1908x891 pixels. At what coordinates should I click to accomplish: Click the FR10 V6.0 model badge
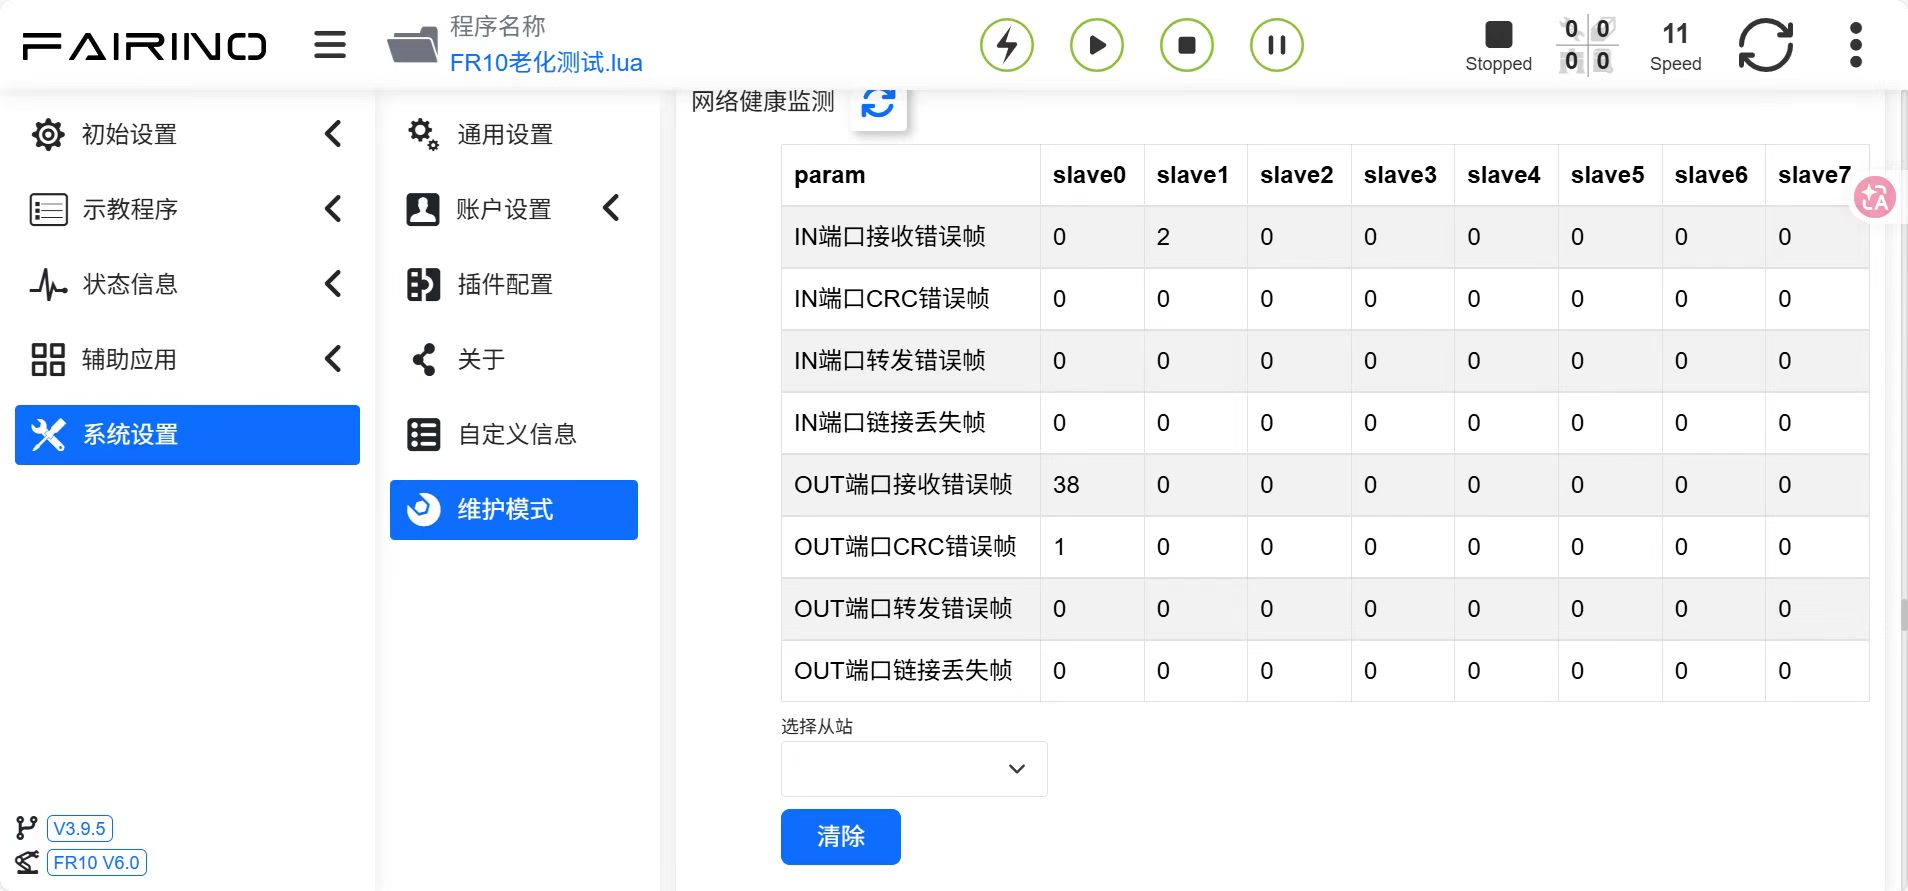tap(96, 862)
